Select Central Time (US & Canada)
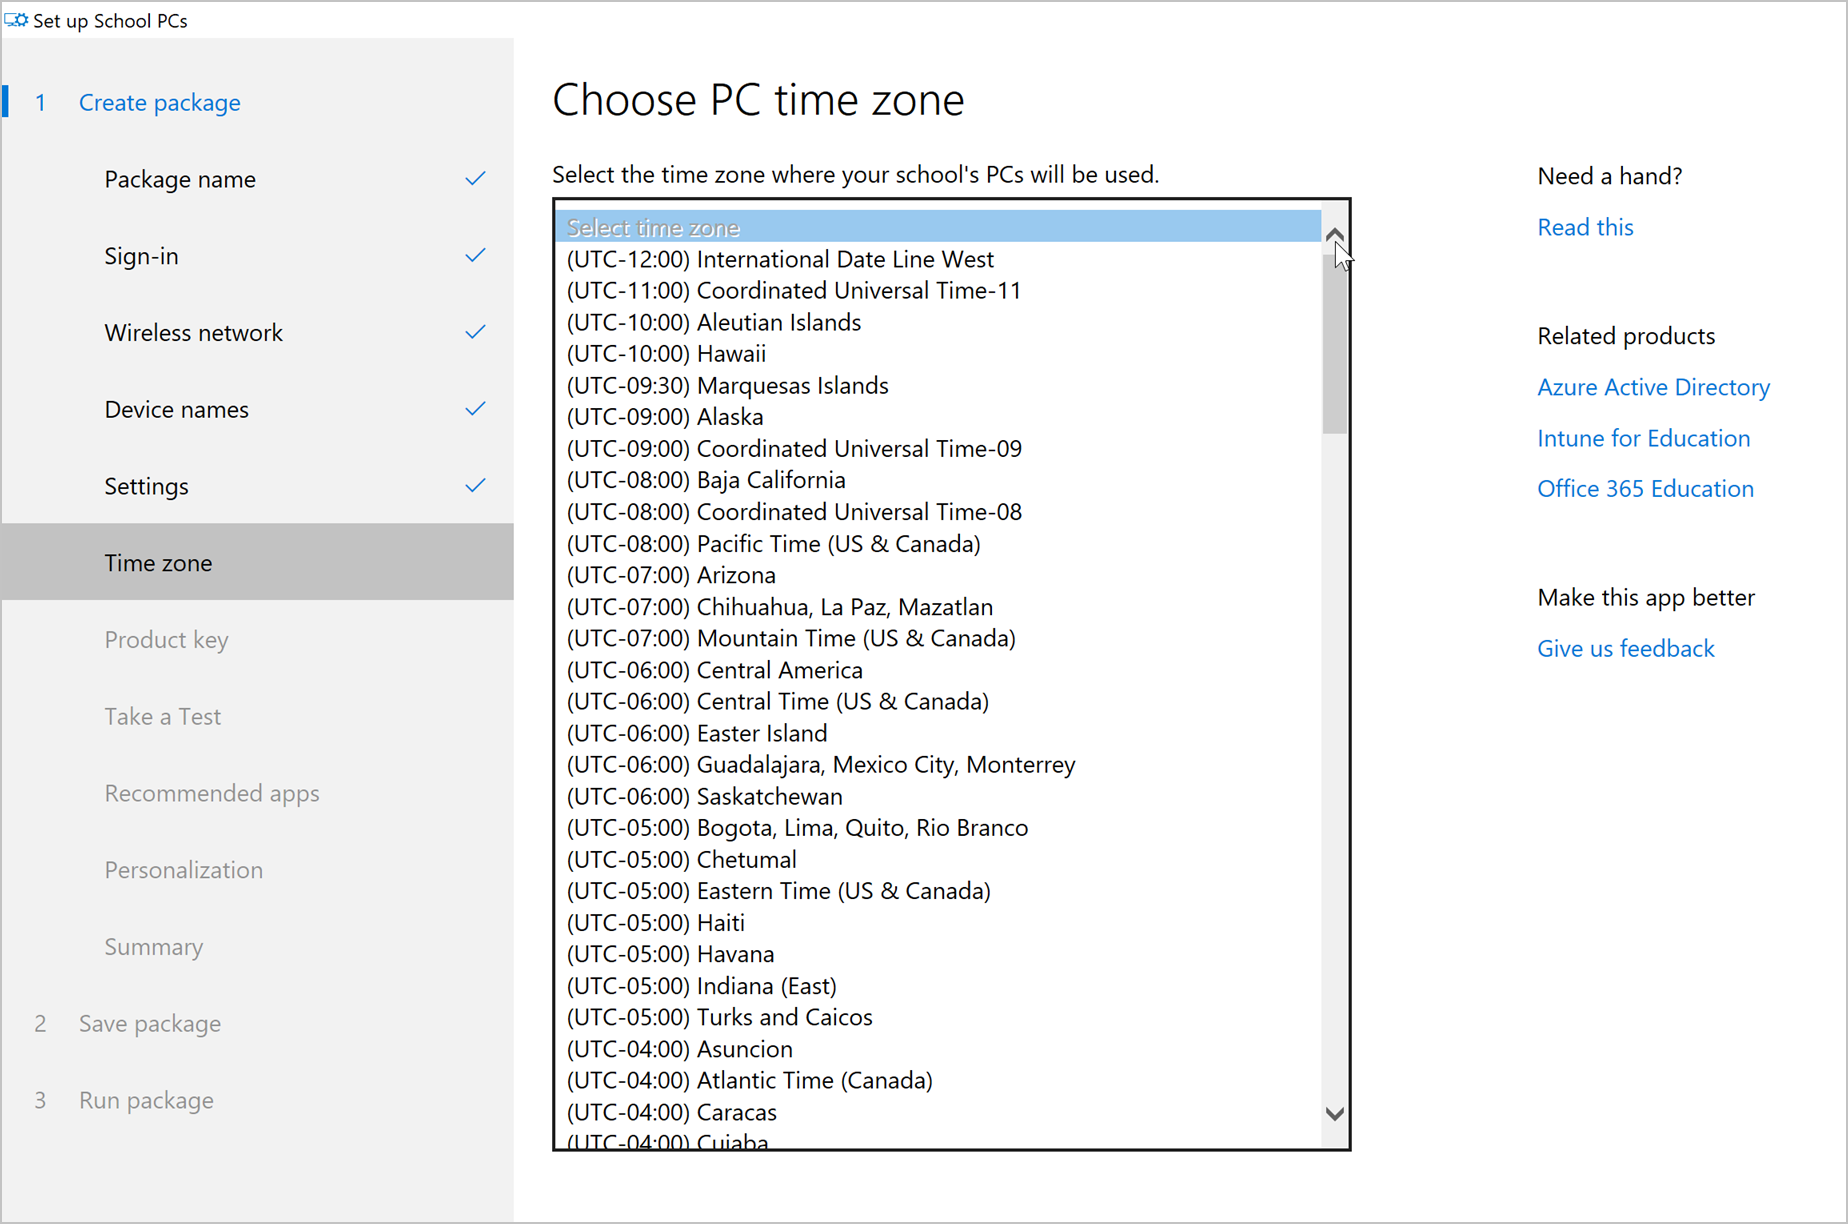Screen dimensions: 1848x1224 pyautogui.click(x=777, y=702)
